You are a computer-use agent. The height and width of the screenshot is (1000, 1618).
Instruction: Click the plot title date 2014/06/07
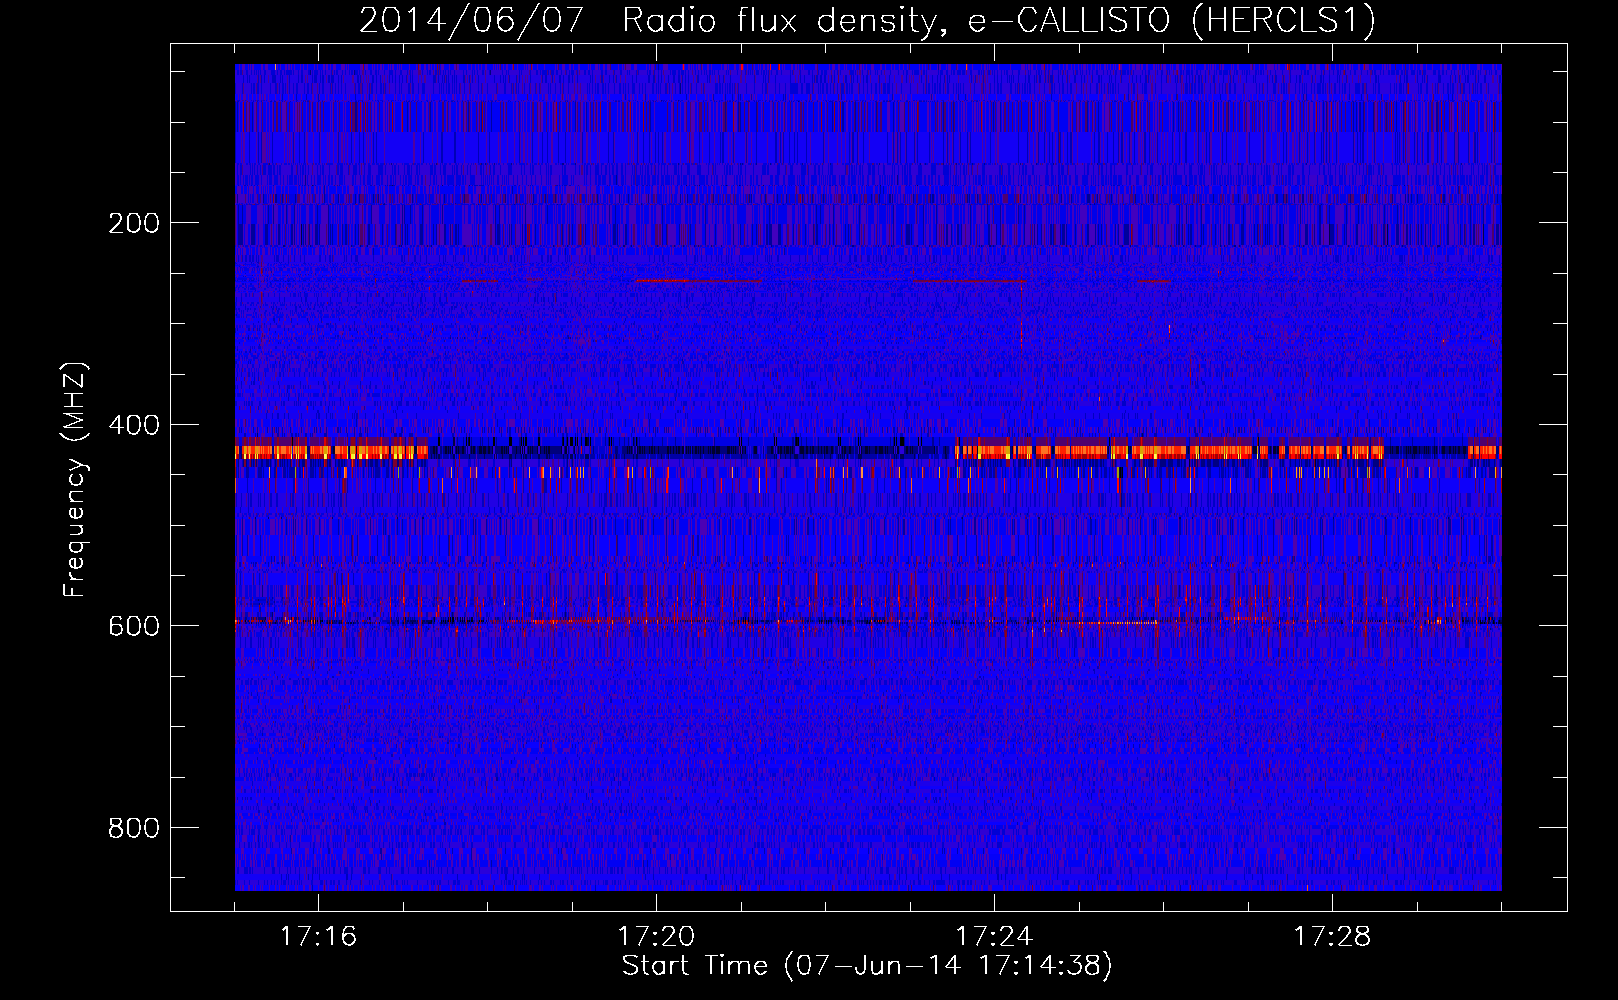tap(471, 20)
